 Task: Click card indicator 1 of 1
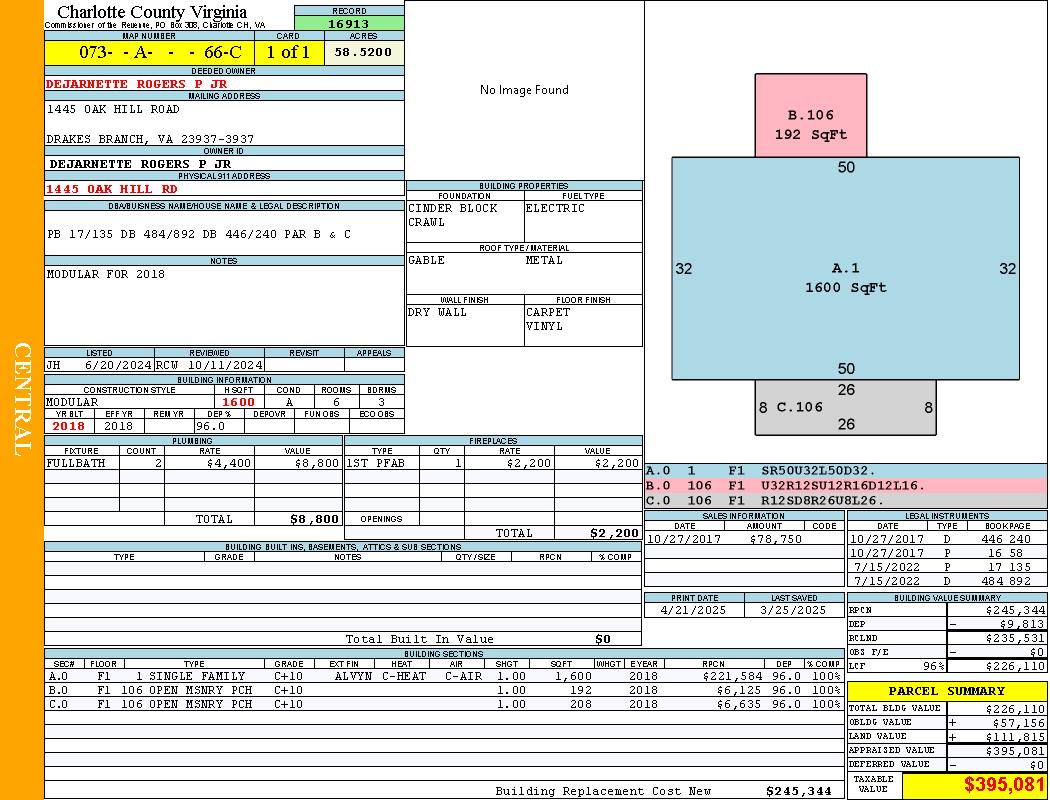pyautogui.click(x=289, y=52)
